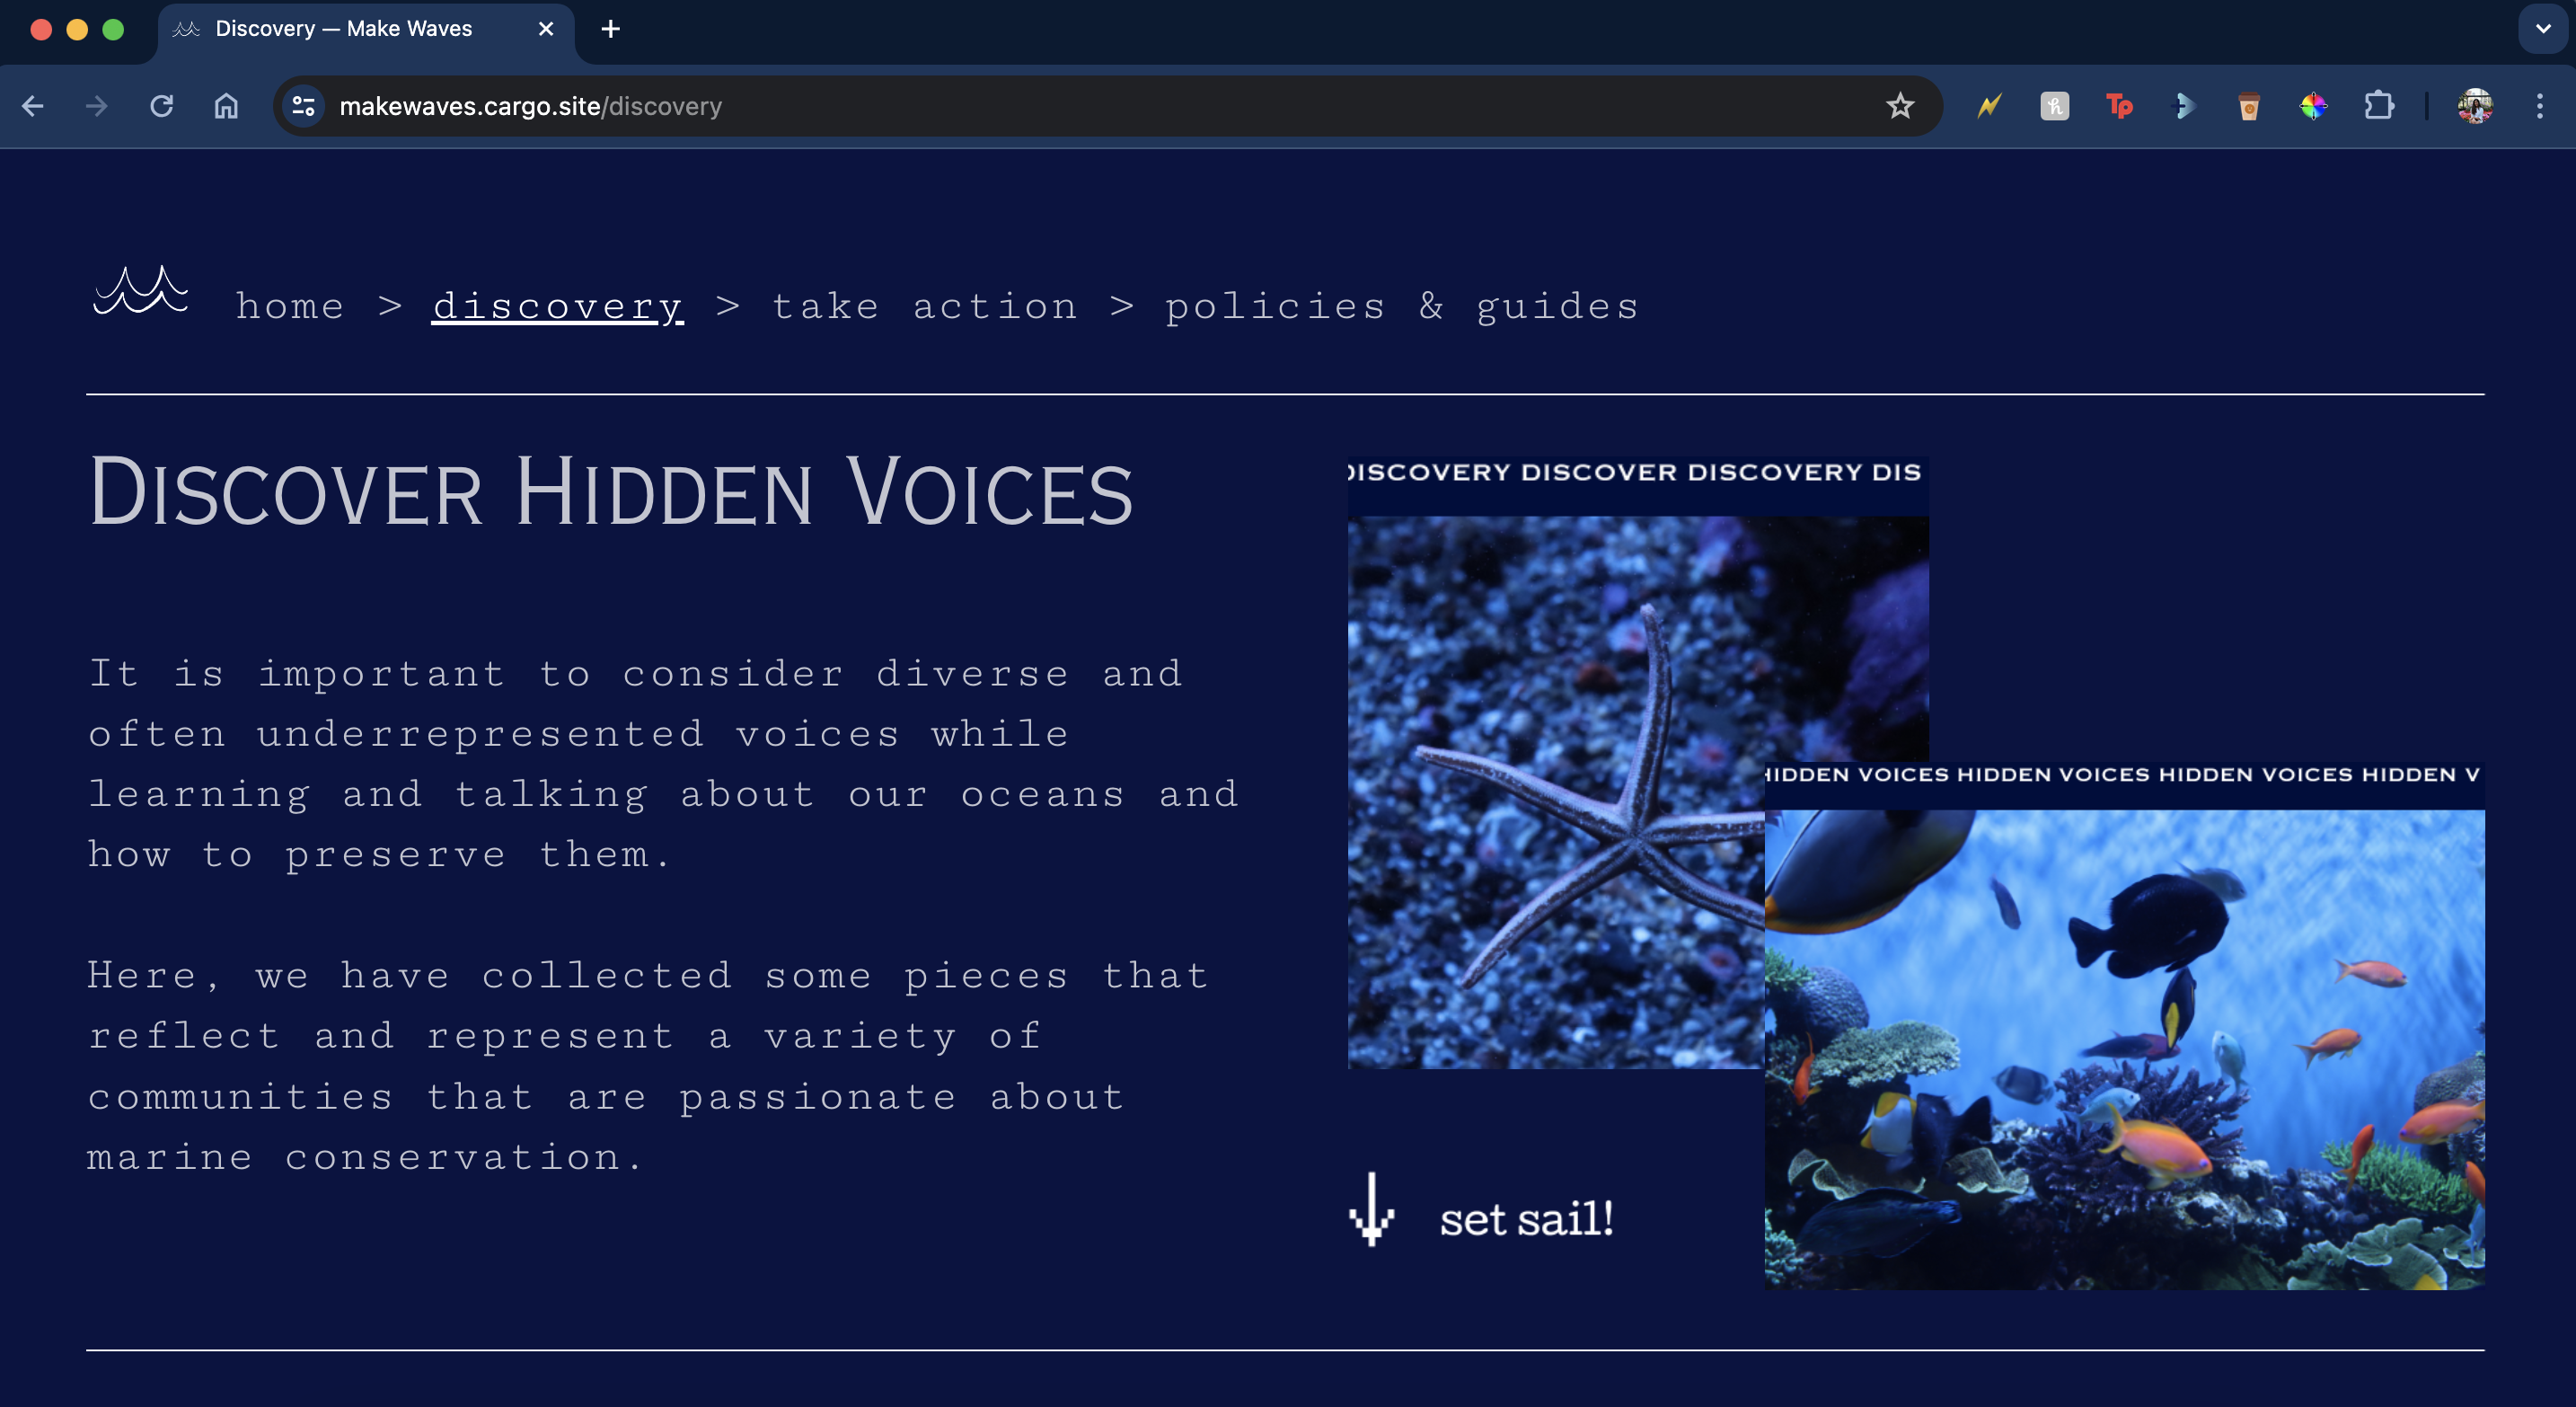Viewport: 2576px width, 1407px height.
Task: Click the Make Waves wave logo
Action: click(x=140, y=291)
